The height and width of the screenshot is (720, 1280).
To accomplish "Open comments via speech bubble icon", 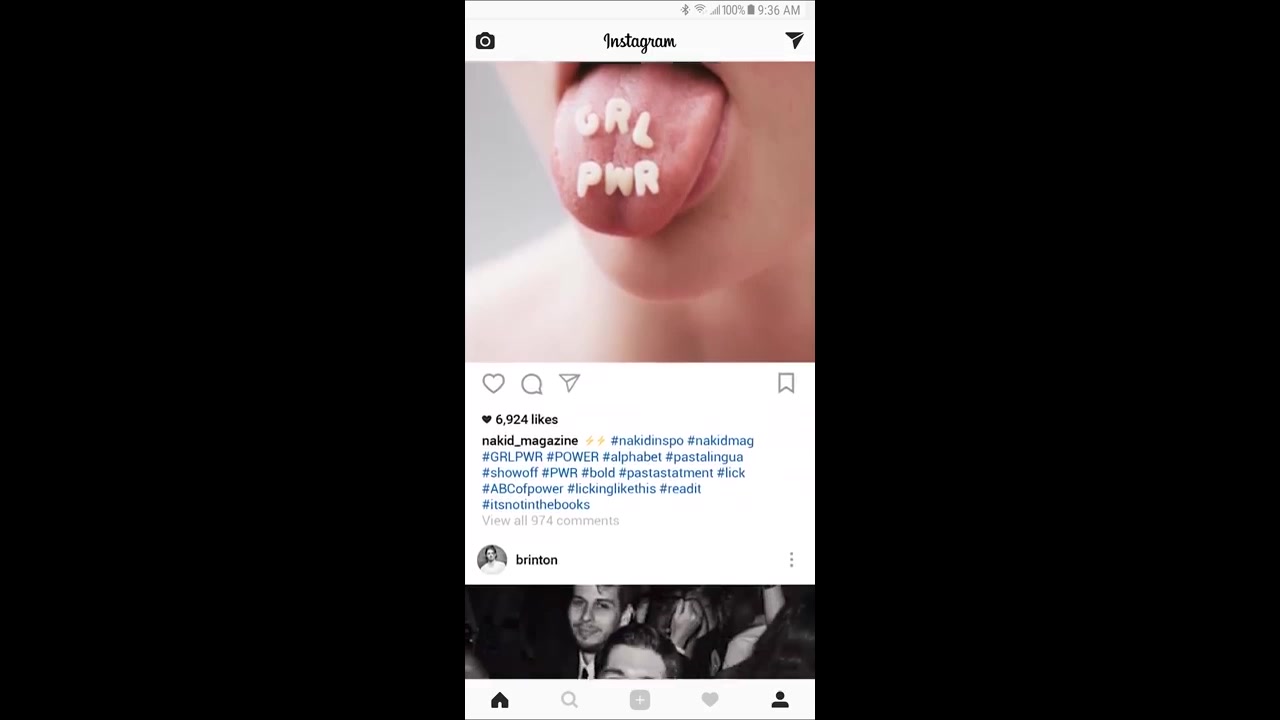I will [x=531, y=383].
